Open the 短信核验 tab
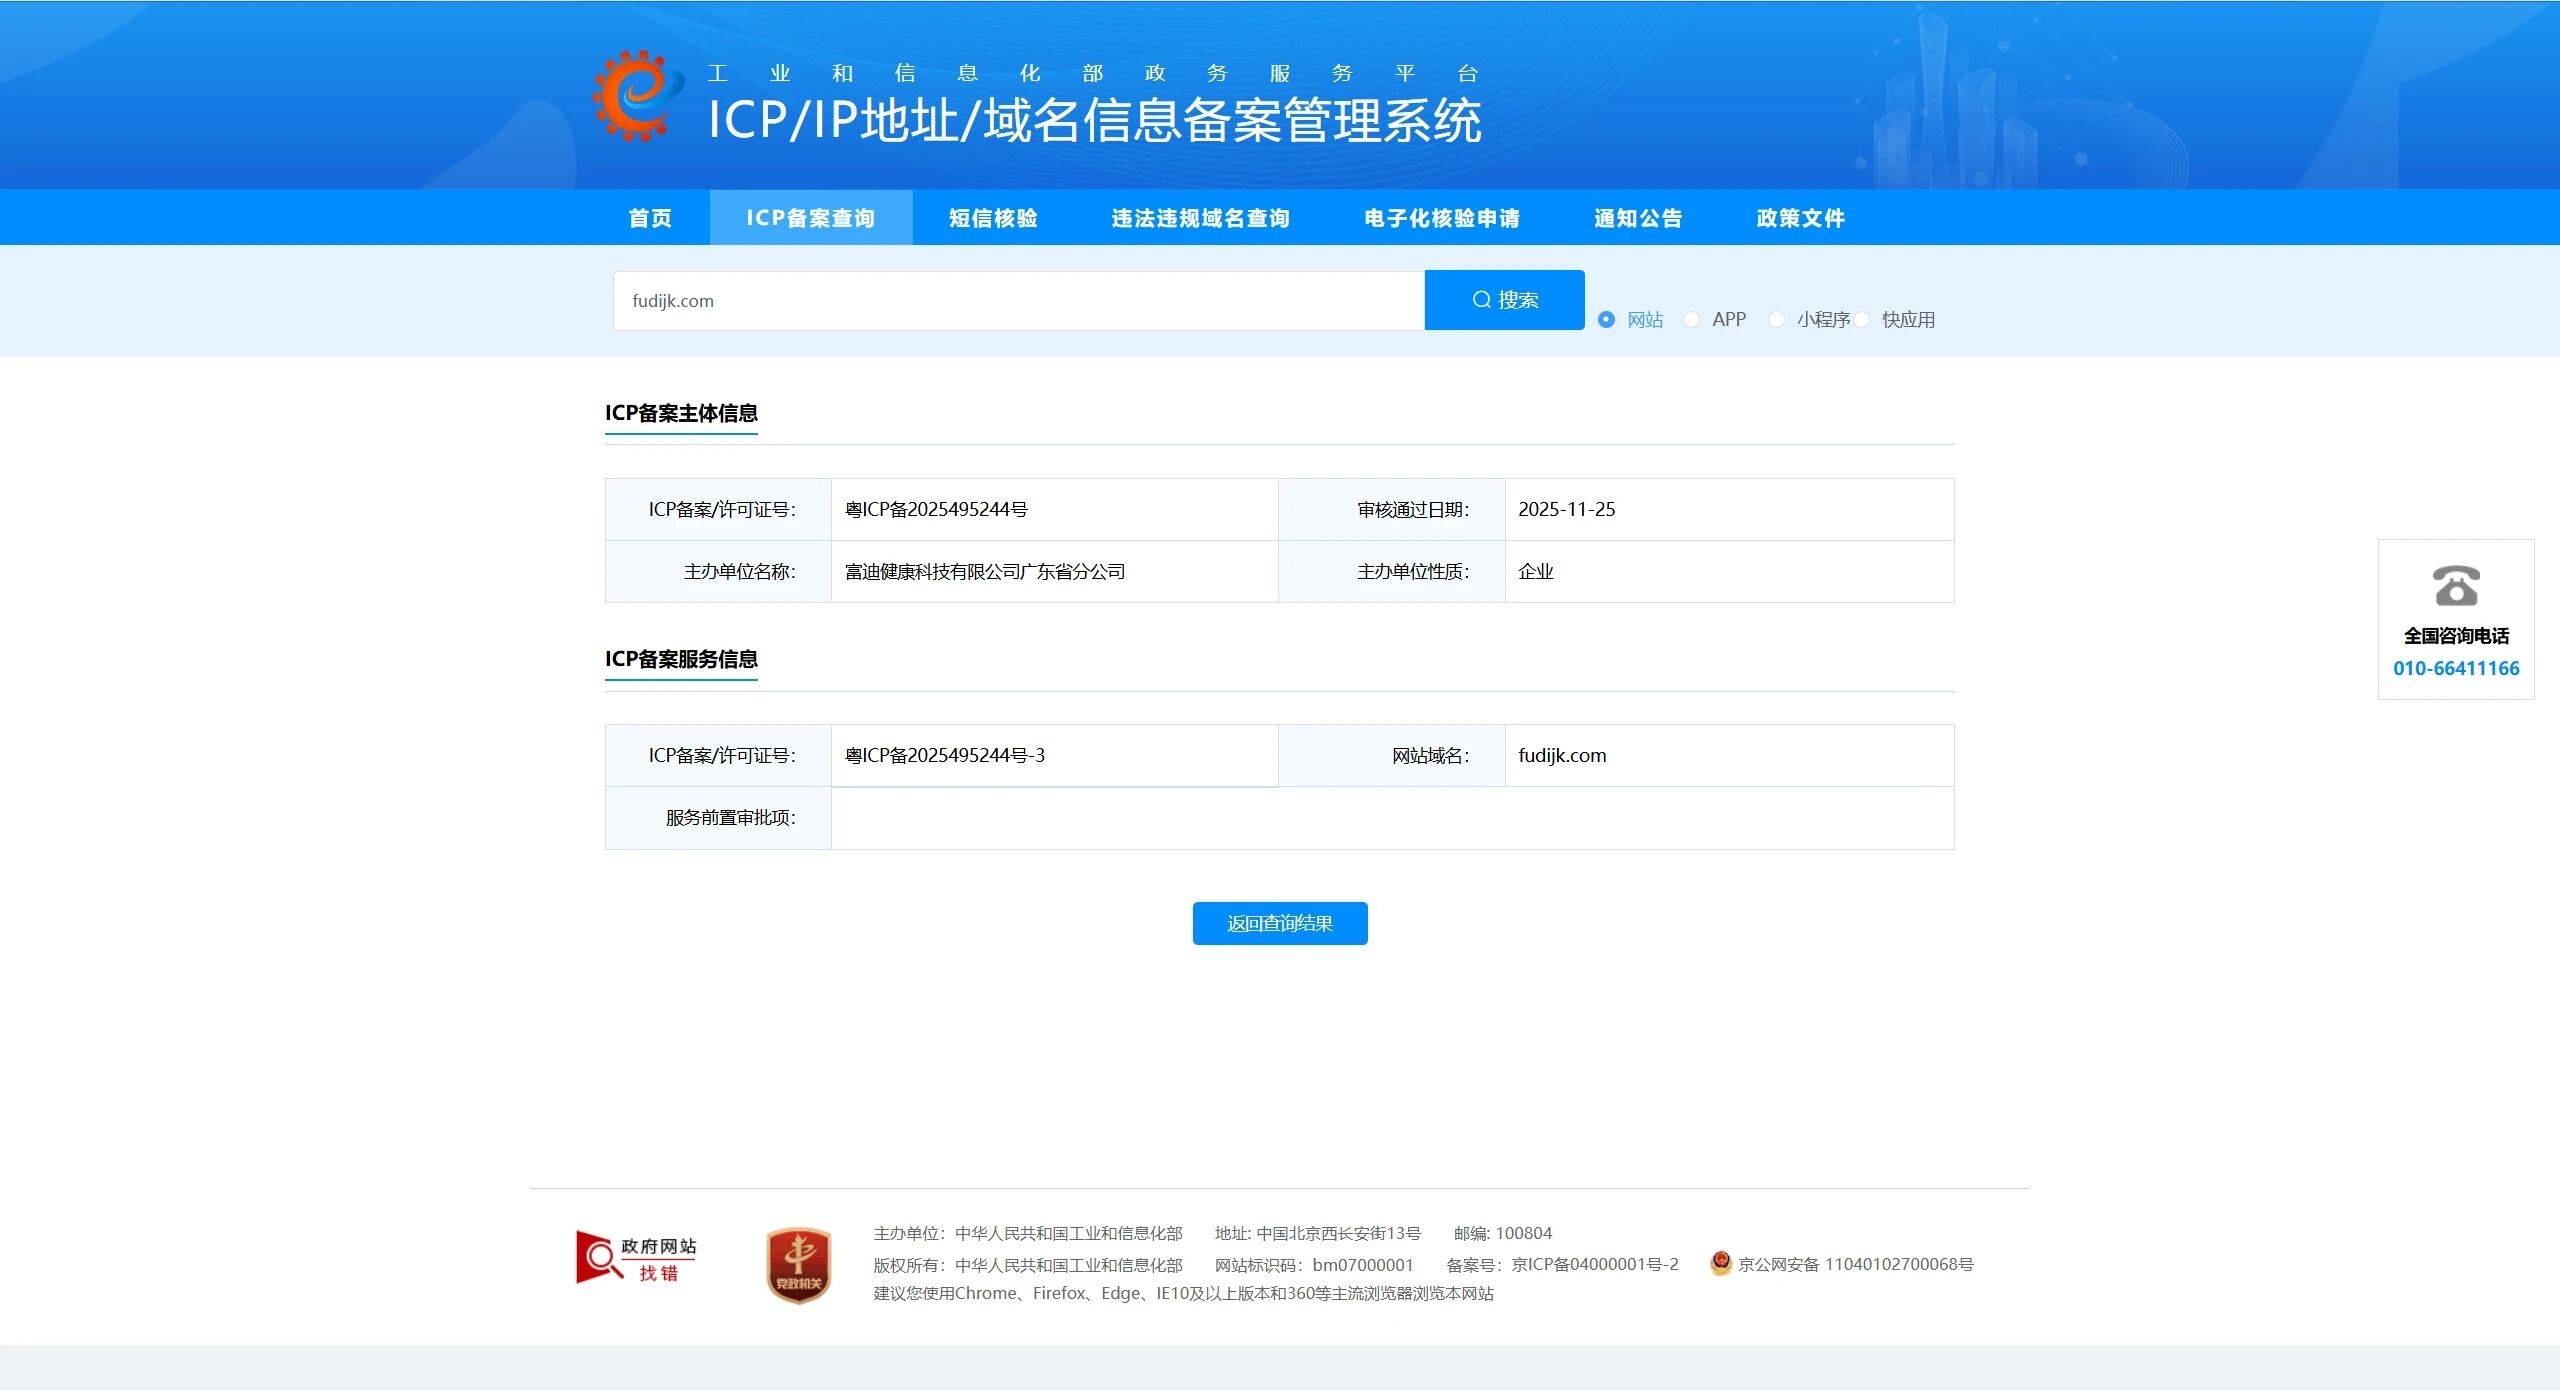The image size is (2560, 1390). [993, 218]
